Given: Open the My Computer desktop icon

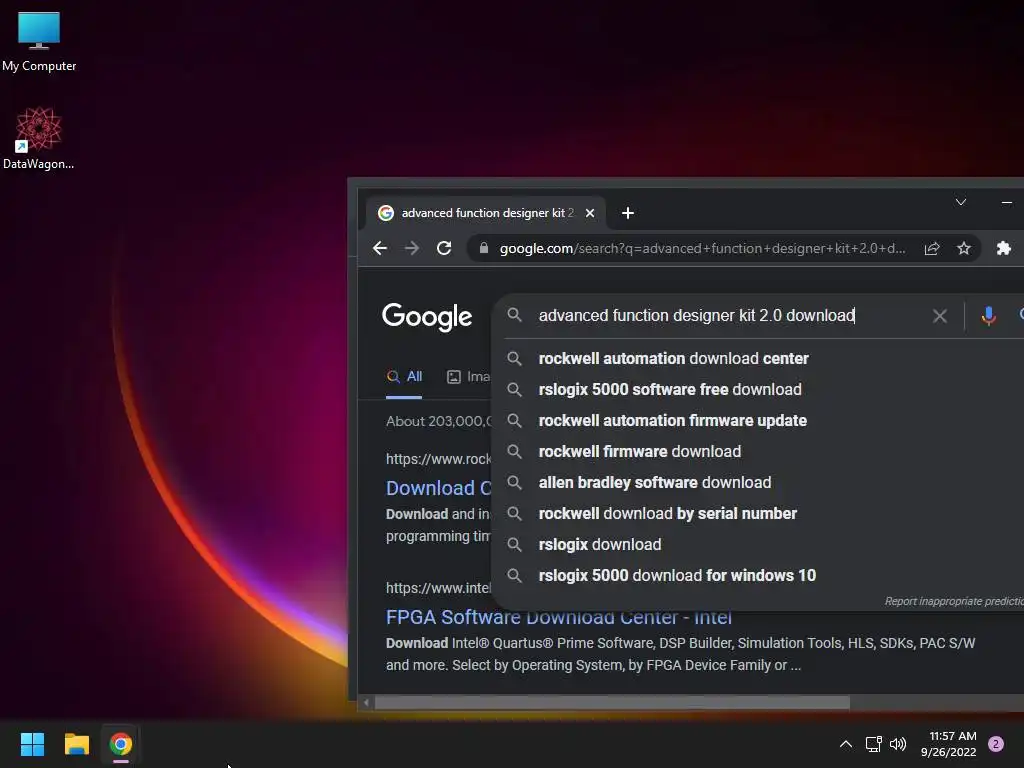Looking at the screenshot, I should (39, 41).
